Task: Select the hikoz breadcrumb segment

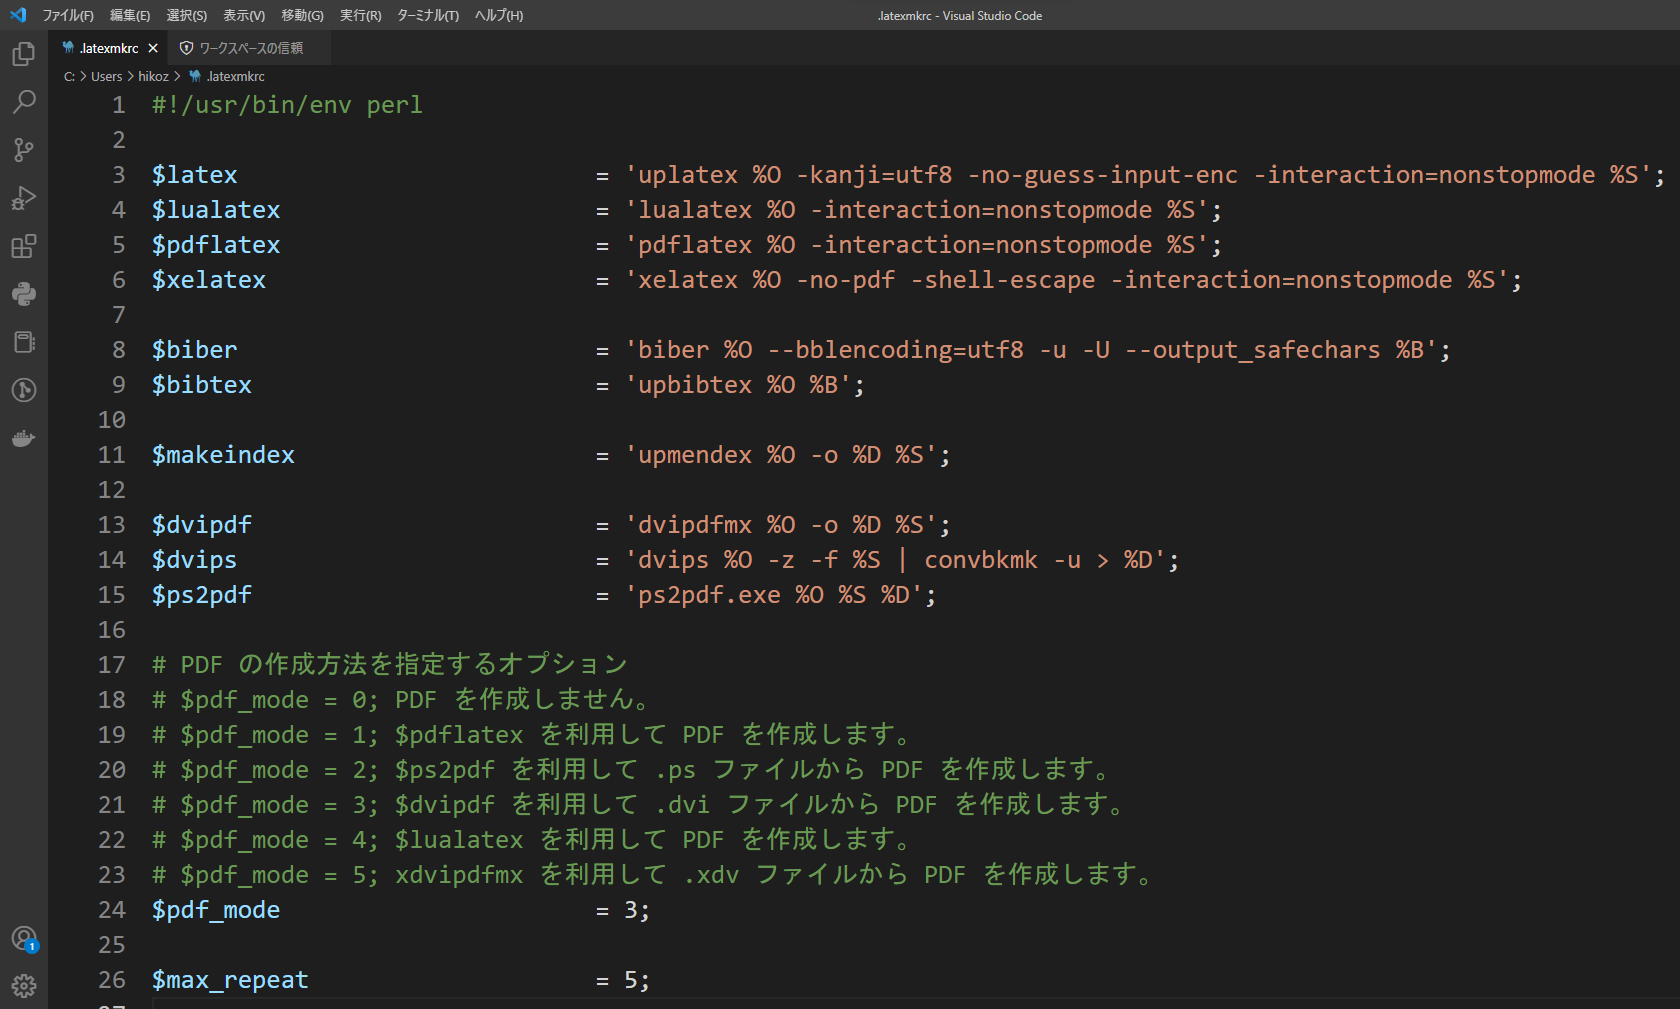Action: 153,76
